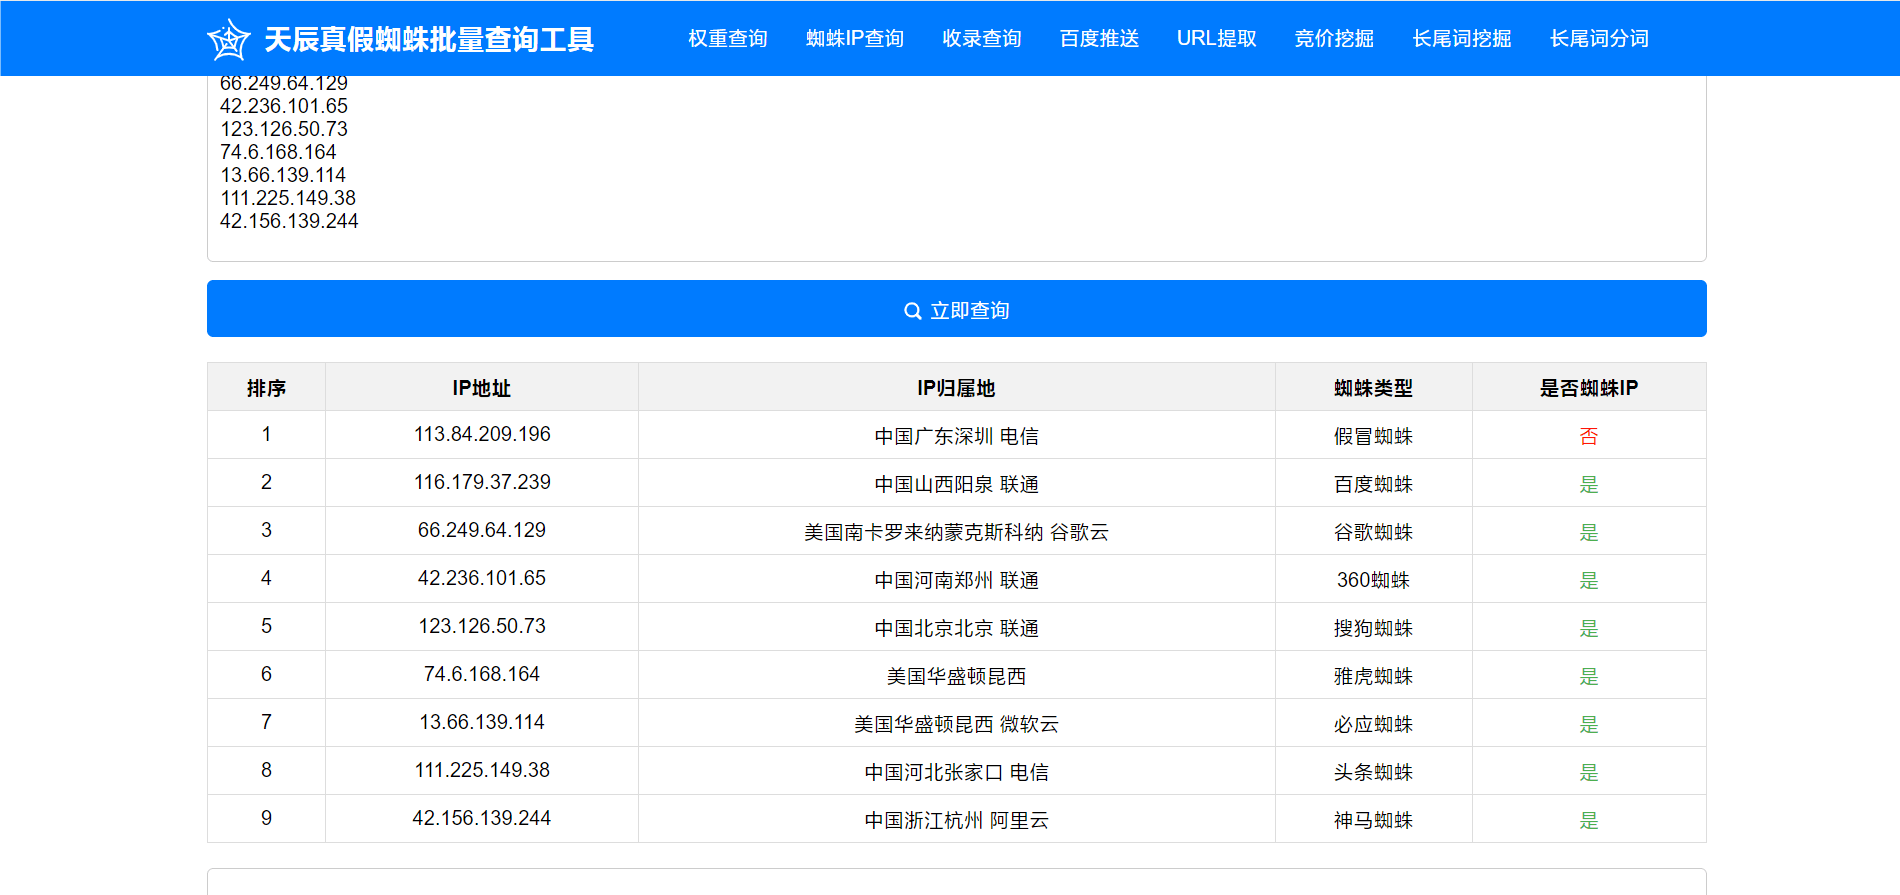Select table cell 113.84.209.196
The width and height of the screenshot is (1900, 895).
(x=482, y=435)
